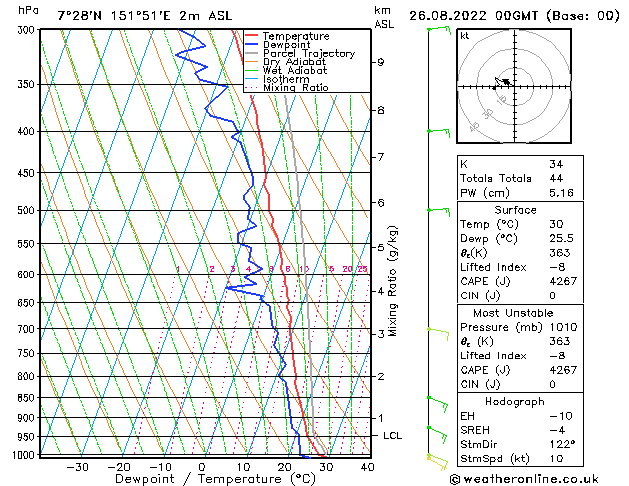Click the wind barb at 850 hPa
Image resolution: width=629 pixels, height=486 pixels.
pyautogui.click(x=438, y=403)
